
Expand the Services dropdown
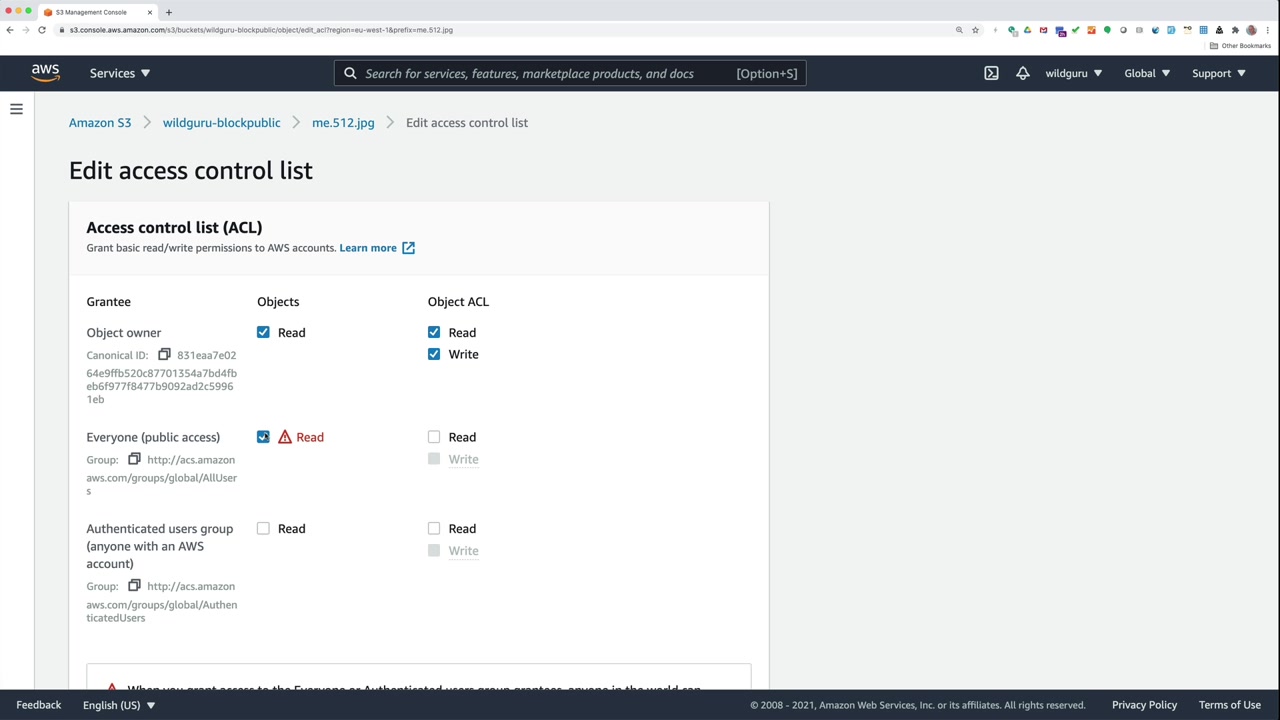[x=120, y=73]
